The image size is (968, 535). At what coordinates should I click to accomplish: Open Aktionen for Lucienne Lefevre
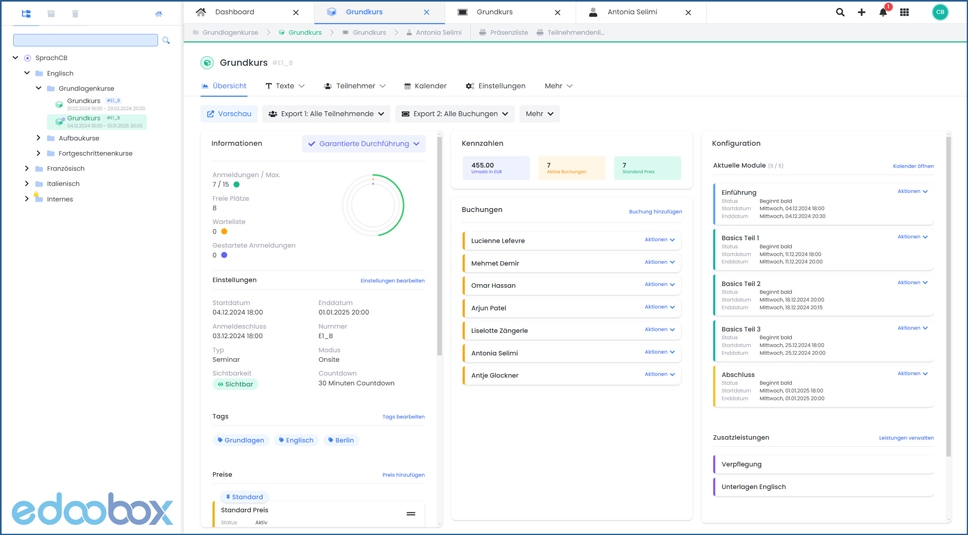point(659,239)
